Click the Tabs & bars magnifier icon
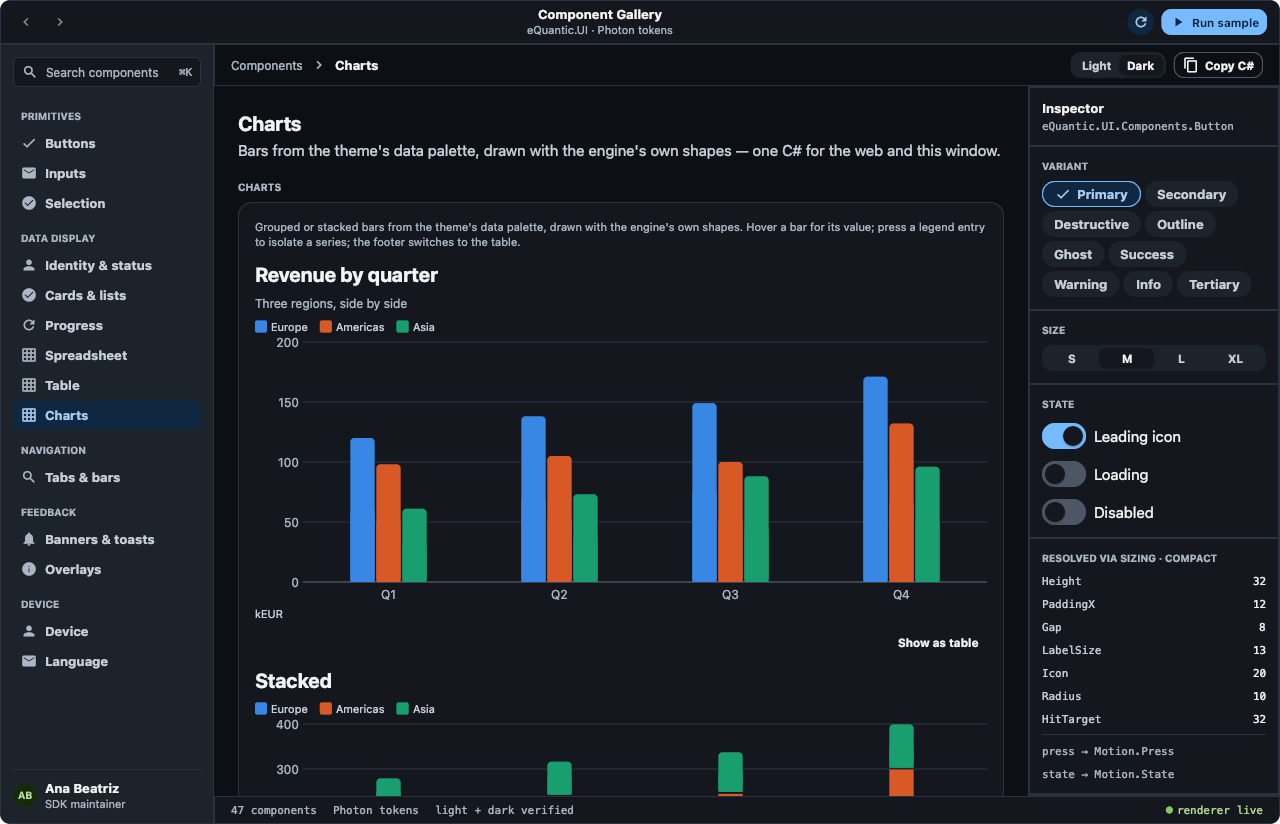Screen dimensions: 1280x824 29,477
